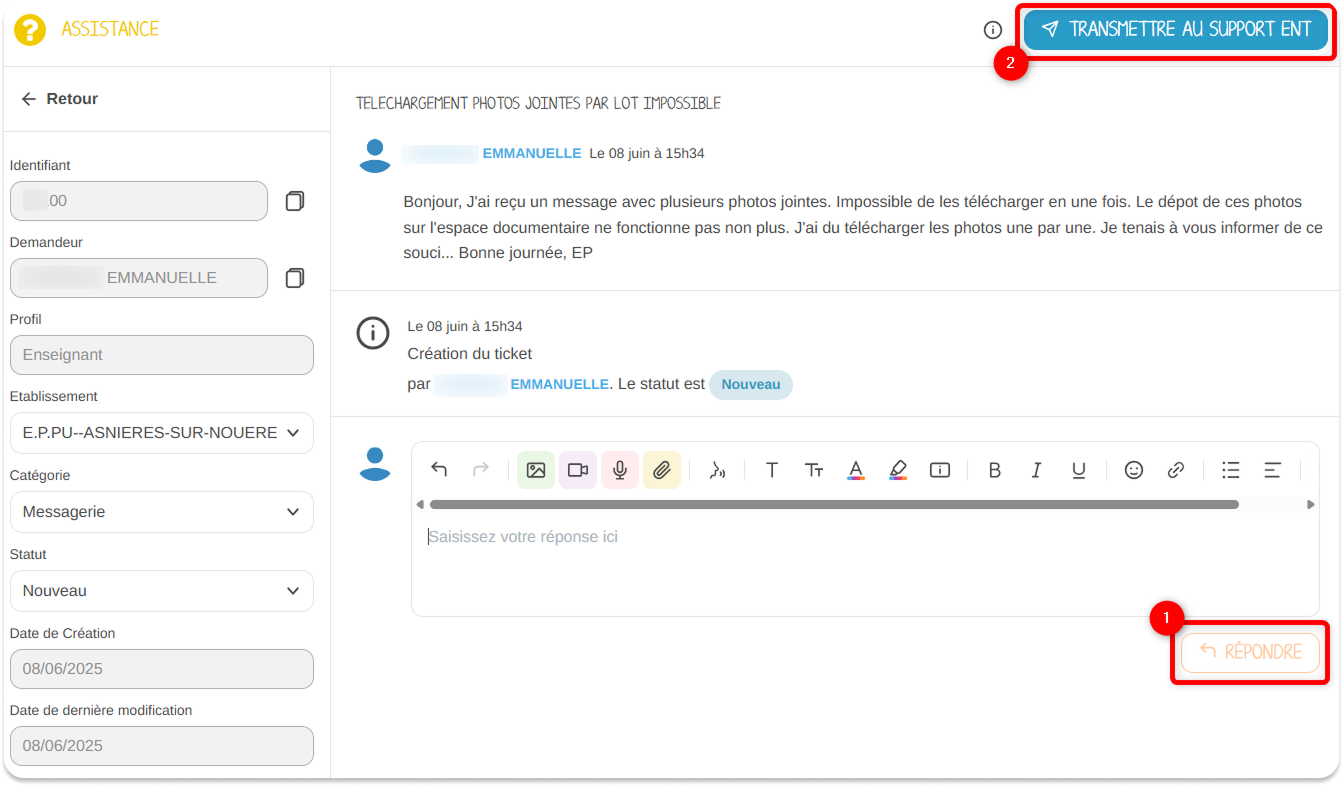Click the info box insert icon
1343x786 pixels.
940,470
